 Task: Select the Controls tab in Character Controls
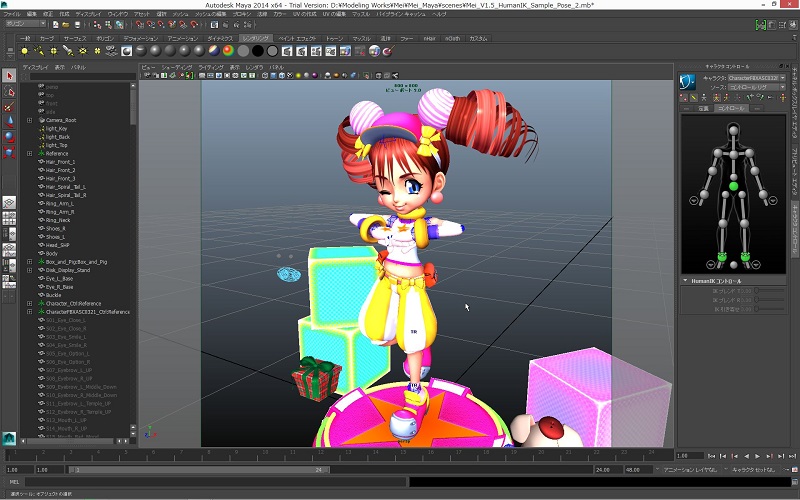(731, 108)
